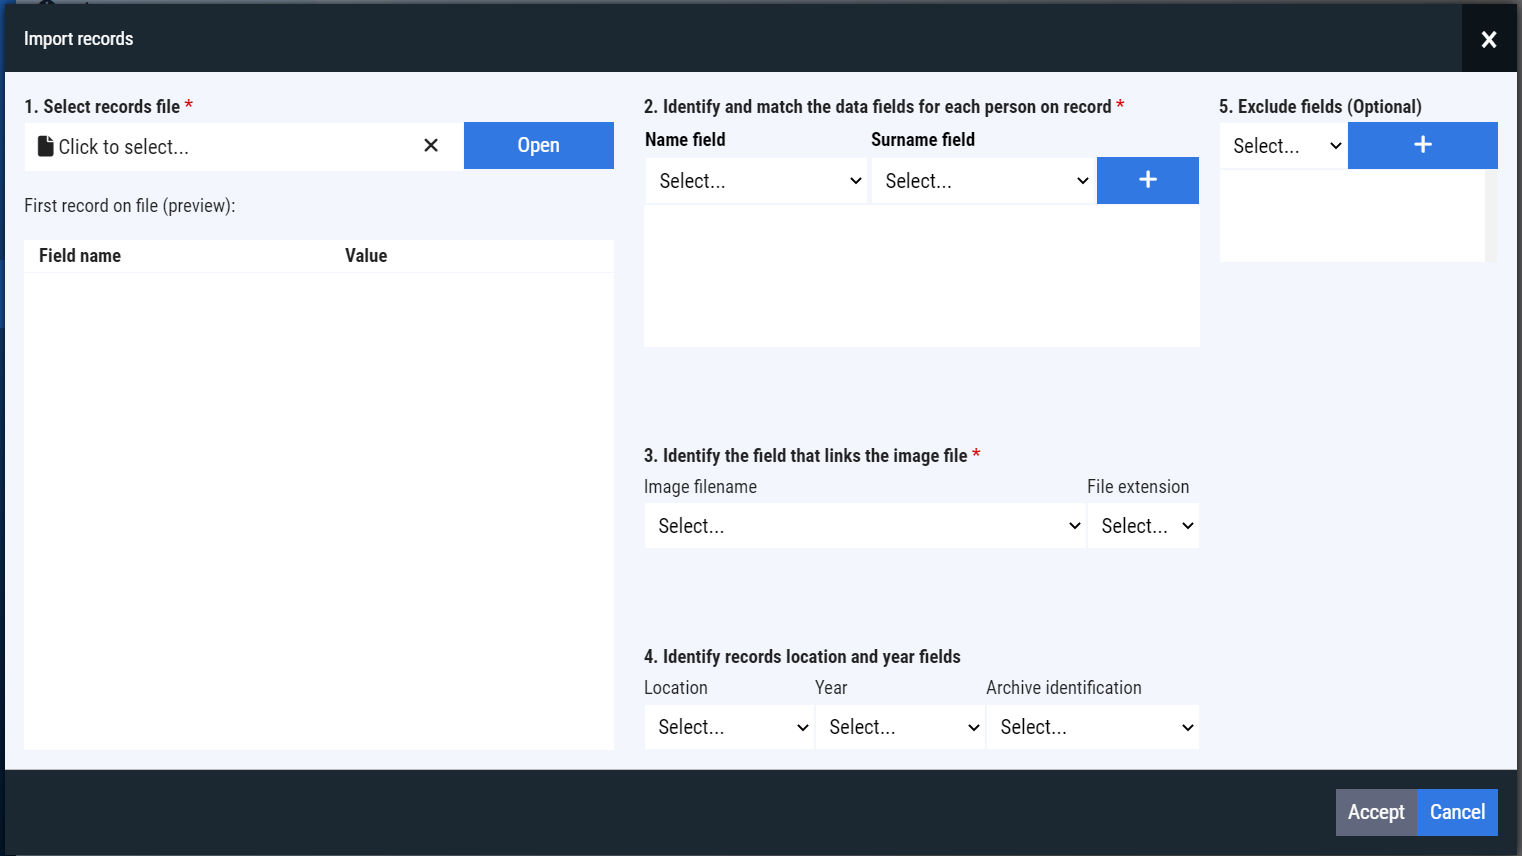Viewport: 1522px width, 856px height.
Task: Open the Exclude fields dropdown
Action: 1284,146
